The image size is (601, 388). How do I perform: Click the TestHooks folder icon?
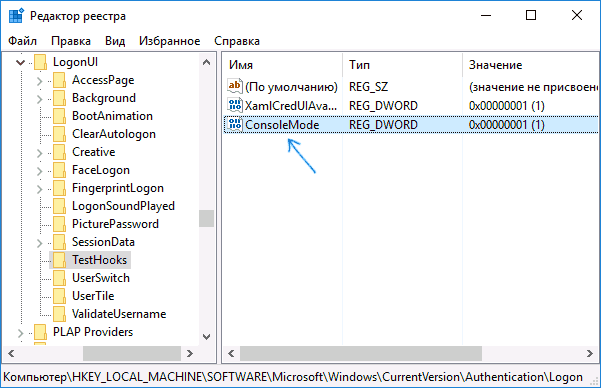point(59,260)
